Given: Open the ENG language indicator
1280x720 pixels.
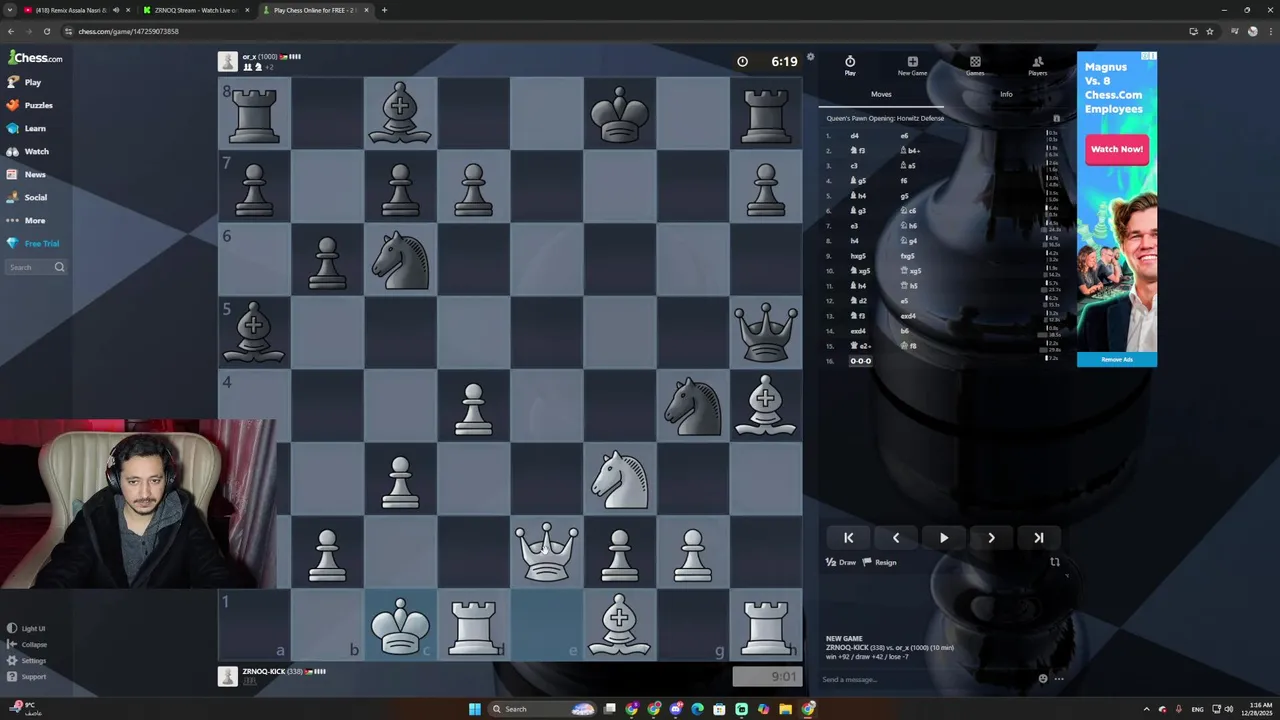Looking at the screenshot, I should pos(1197,709).
